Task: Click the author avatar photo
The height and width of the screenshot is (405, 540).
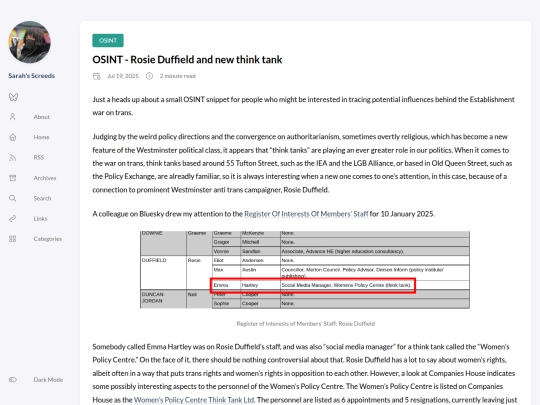Action: (x=30, y=42)
